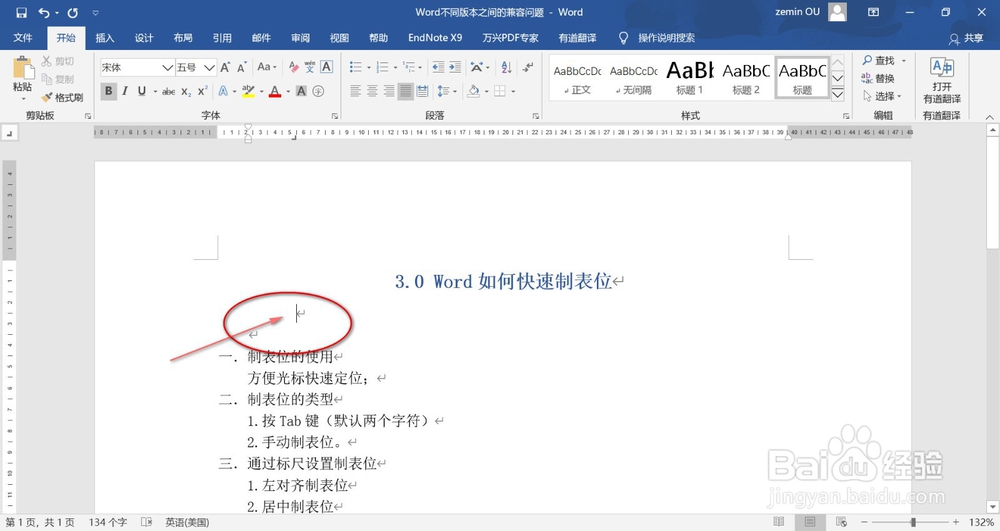Click the Format Painter 格式刷

pos(62,98)
